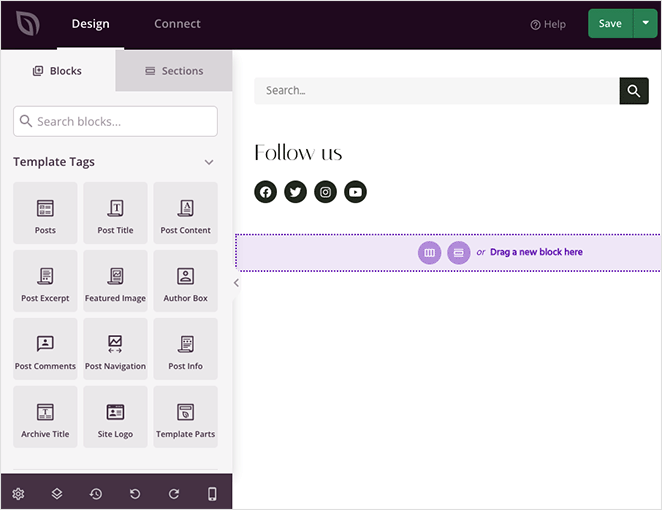
Task: Switch to the Connect tab
Action: (177, 24)
